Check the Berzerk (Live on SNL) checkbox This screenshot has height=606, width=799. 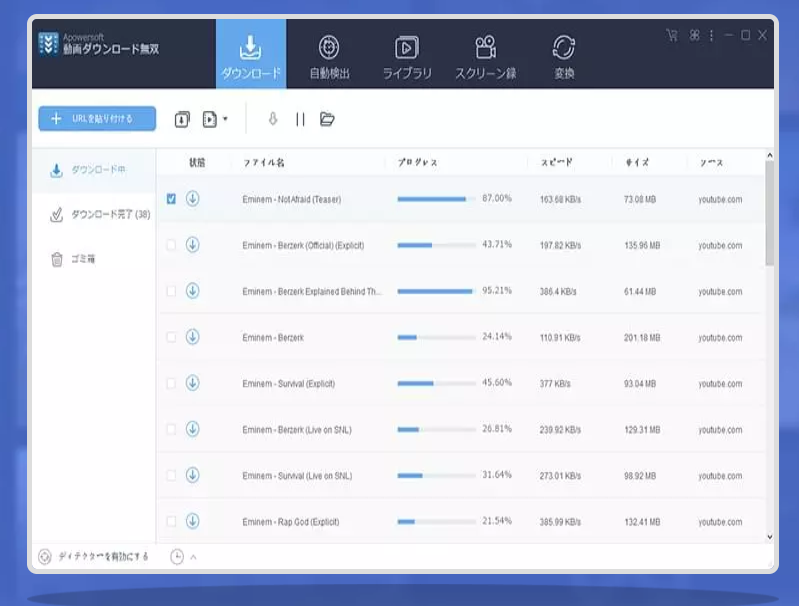coord(171,429)
